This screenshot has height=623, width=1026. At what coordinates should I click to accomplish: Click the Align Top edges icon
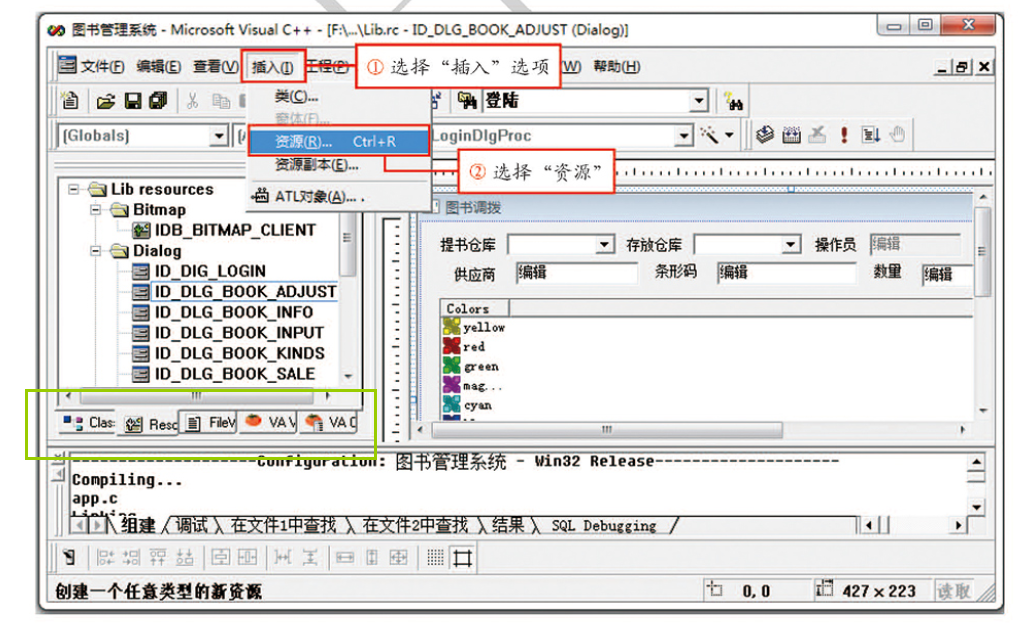point(158,558)
